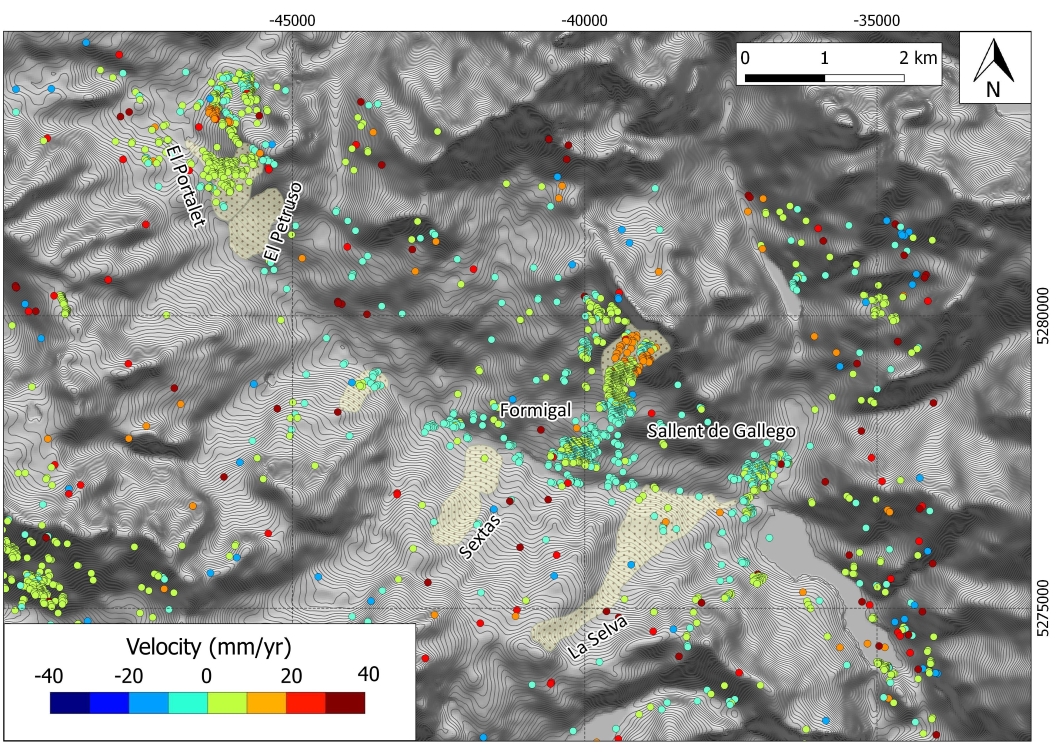Click the Formigal place label

(534, 410)
